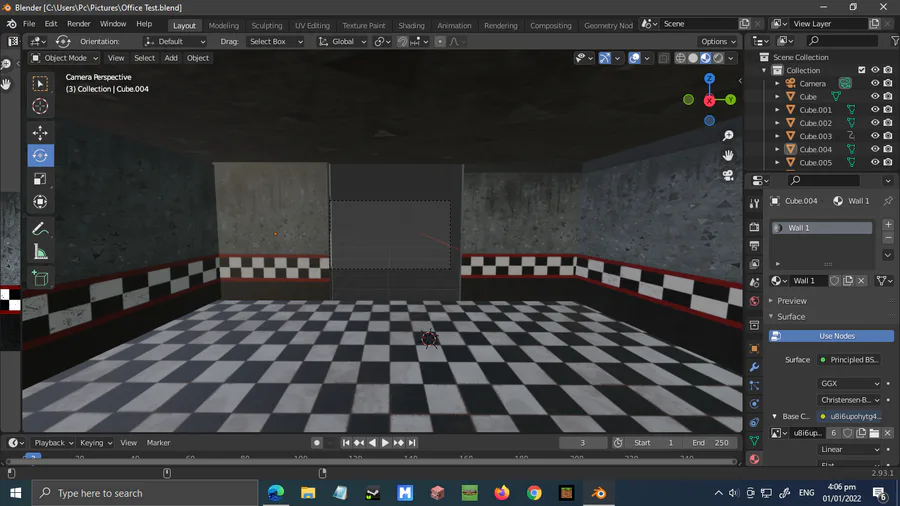Open the image file folder icon
Image resolution: width=900 pixels, height=506 pixels.
874,433
